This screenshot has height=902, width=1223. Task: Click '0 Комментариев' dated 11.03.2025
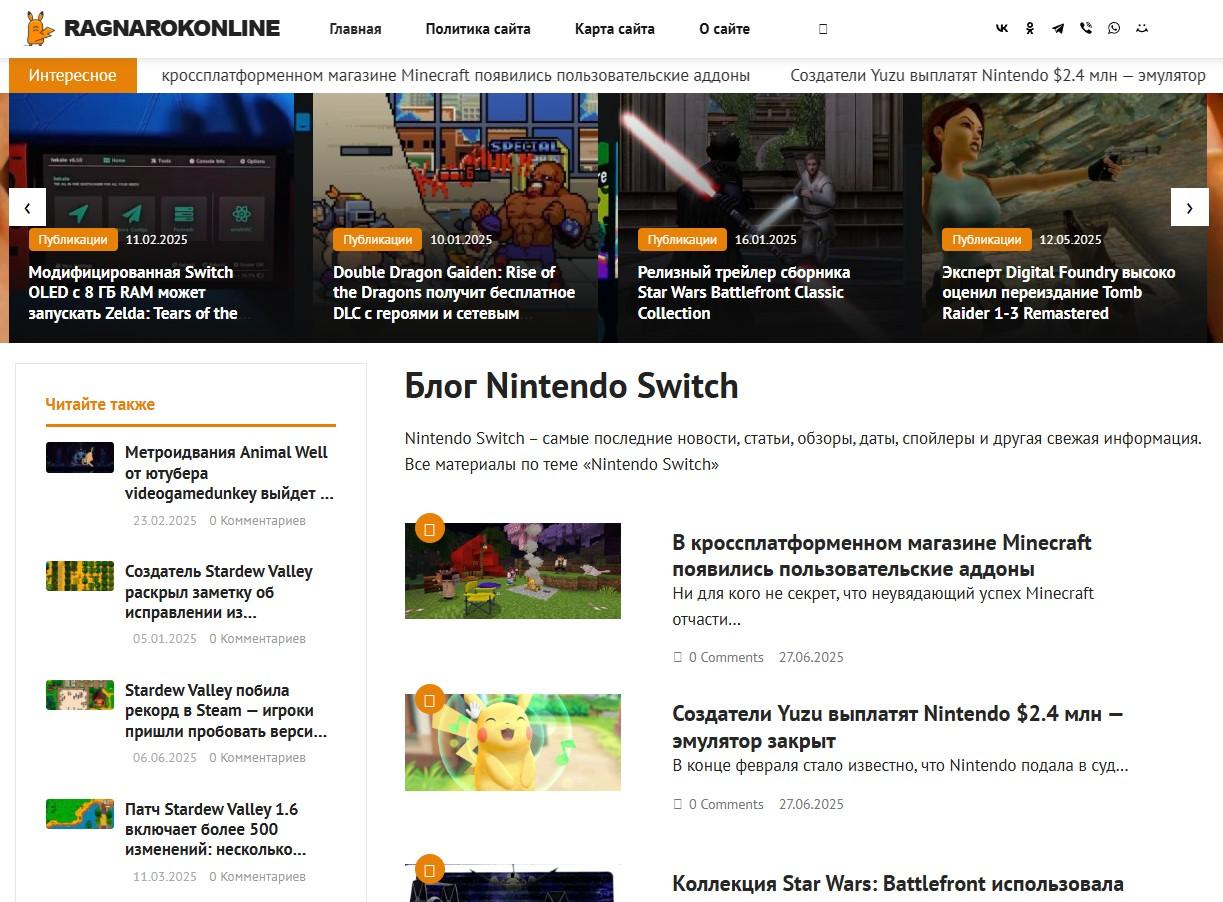[257, 876]
